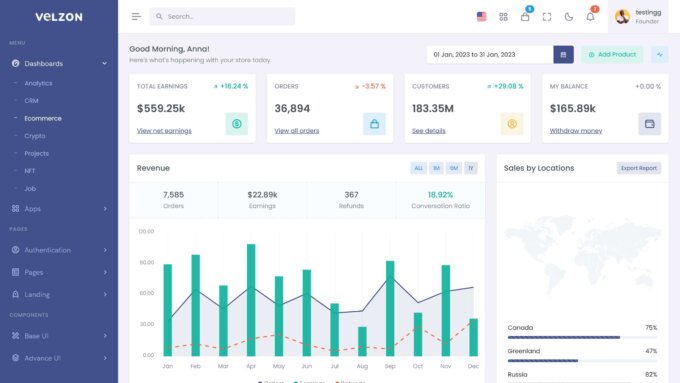Open the Projects dashboard
This screenshot has height=383, width=680.
pyautogui.click(x=36, y=153)
